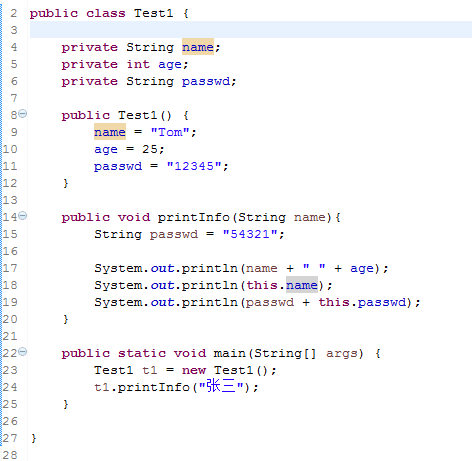Click line number 27 in the gutter
Screen dimensions: 472x461
(10, 438)
